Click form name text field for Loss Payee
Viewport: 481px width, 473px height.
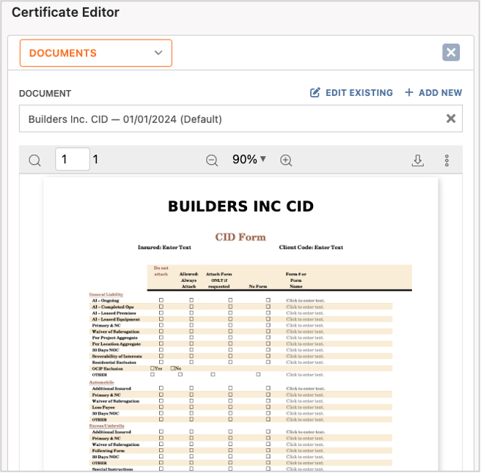click(305, 407)
